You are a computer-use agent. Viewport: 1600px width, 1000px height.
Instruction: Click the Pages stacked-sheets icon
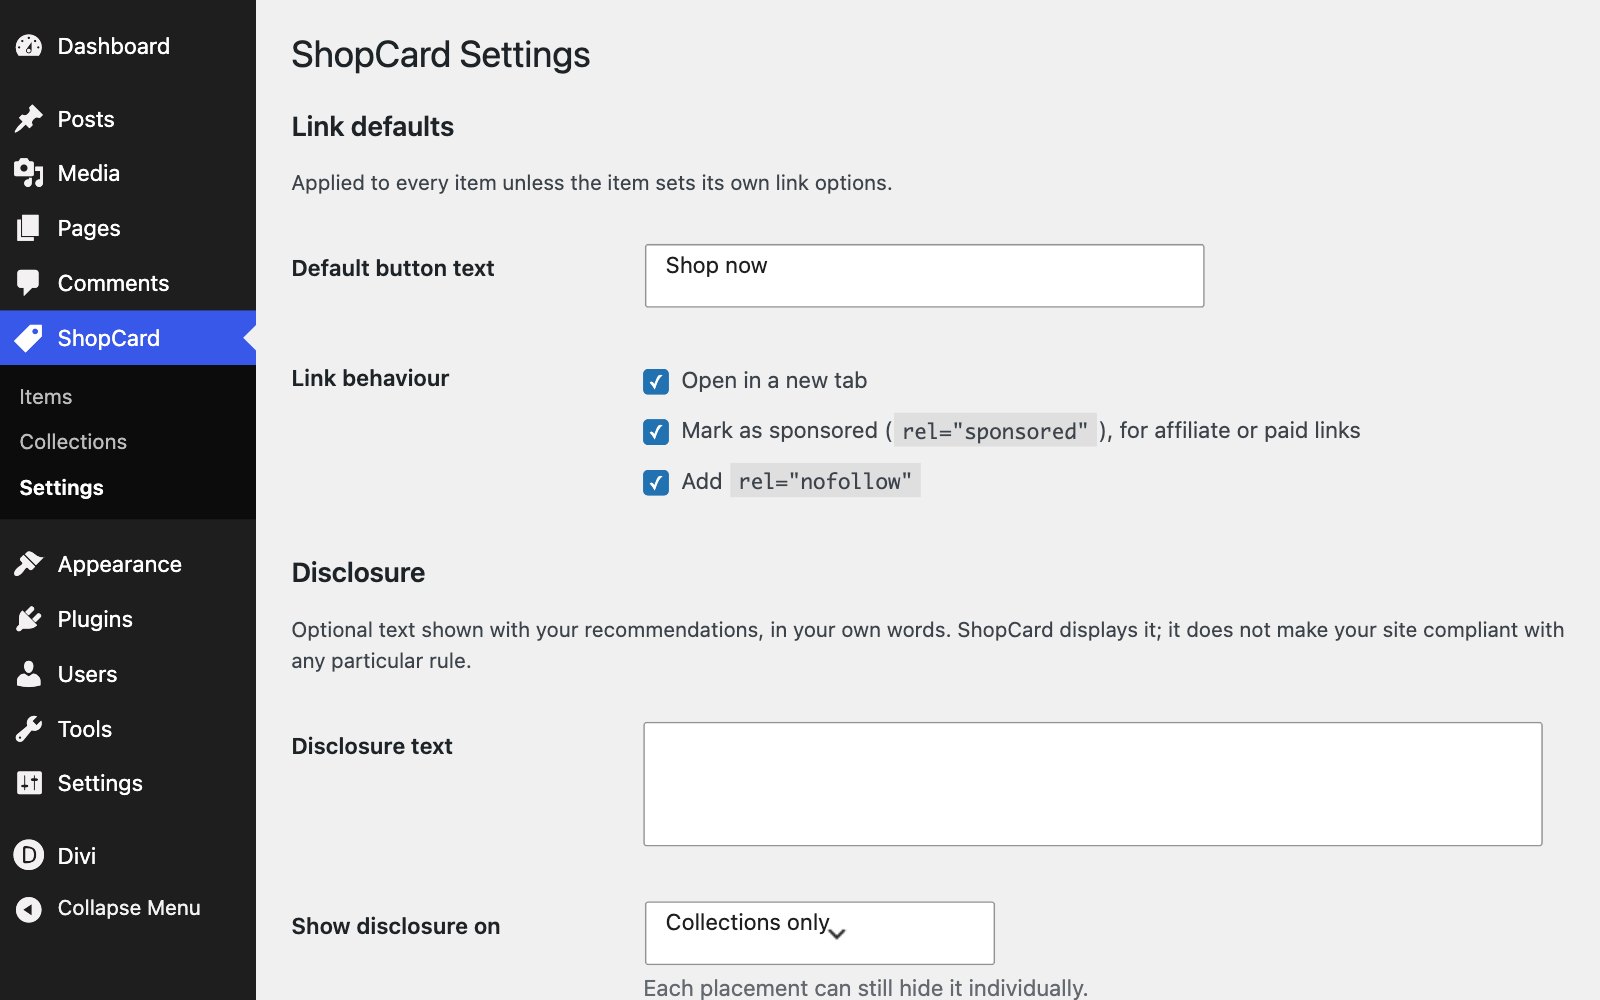[29, 228]
